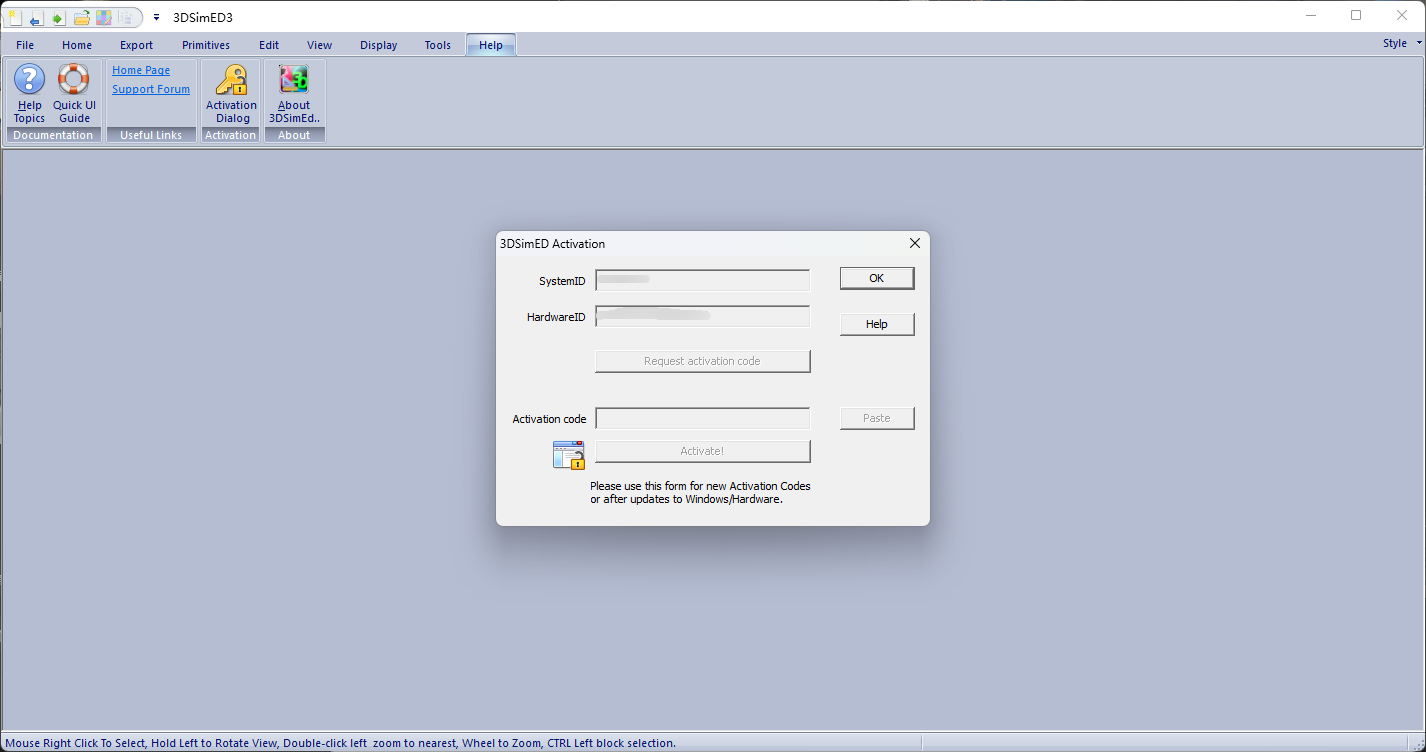Switch to the Home ribbon tab
The height and width of the screenshot is (752, 1426).
77,45
